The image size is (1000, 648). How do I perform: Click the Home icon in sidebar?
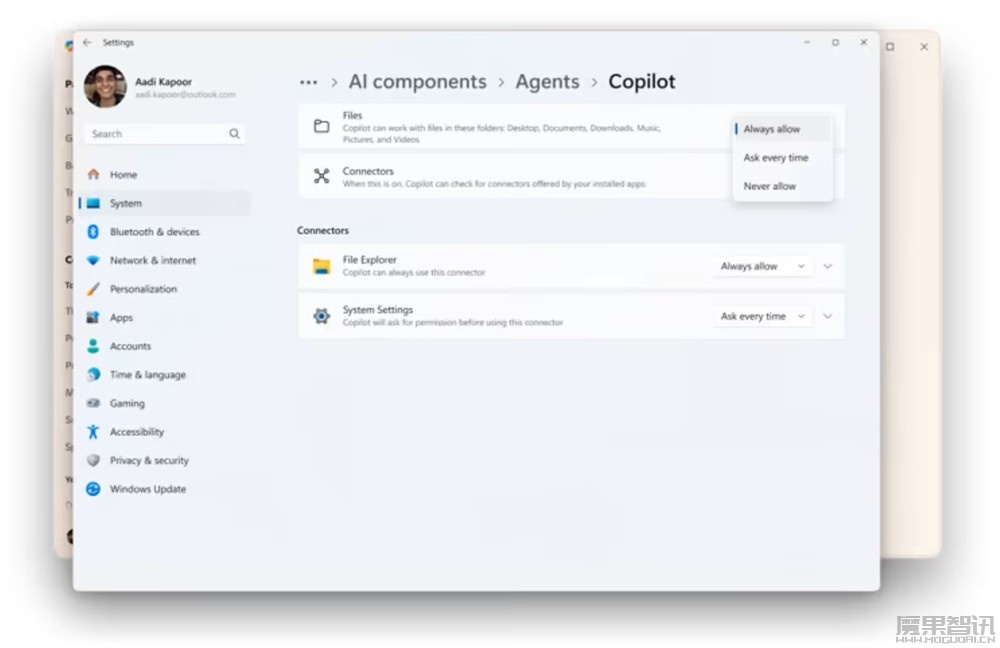pos(93,174)
